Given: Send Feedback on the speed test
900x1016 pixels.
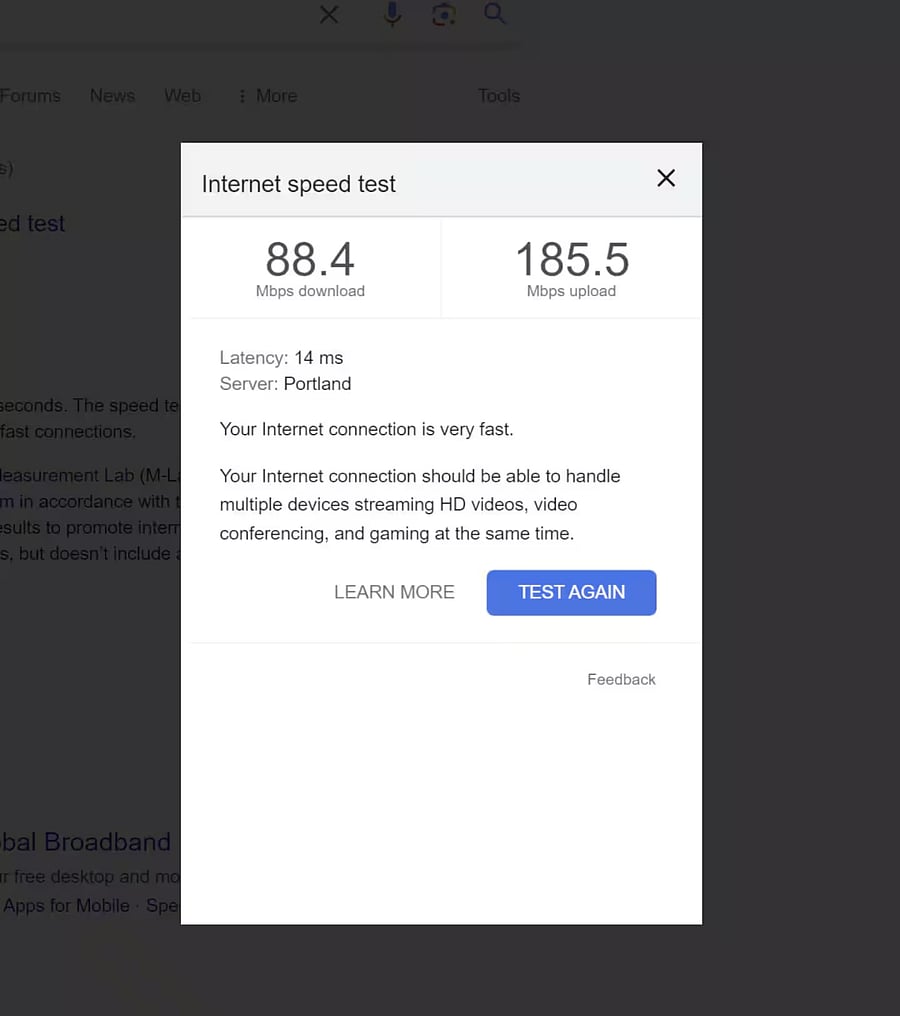Looking at the screenshot, I should (x=621, y=679).
